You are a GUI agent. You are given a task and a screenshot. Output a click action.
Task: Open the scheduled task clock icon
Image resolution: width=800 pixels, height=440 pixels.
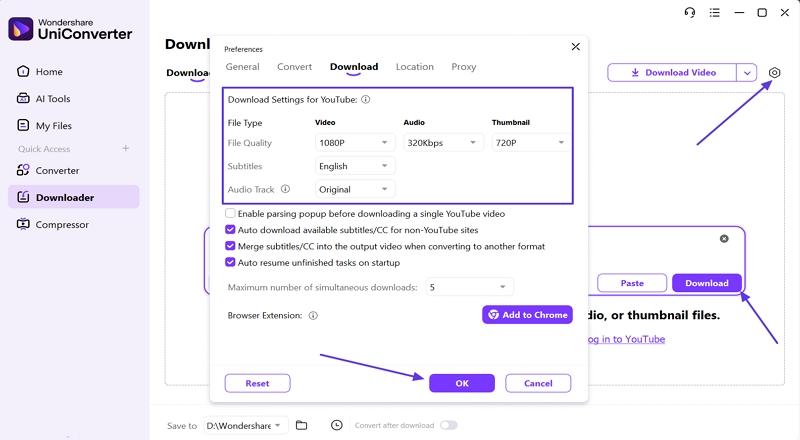click(337, 425)
